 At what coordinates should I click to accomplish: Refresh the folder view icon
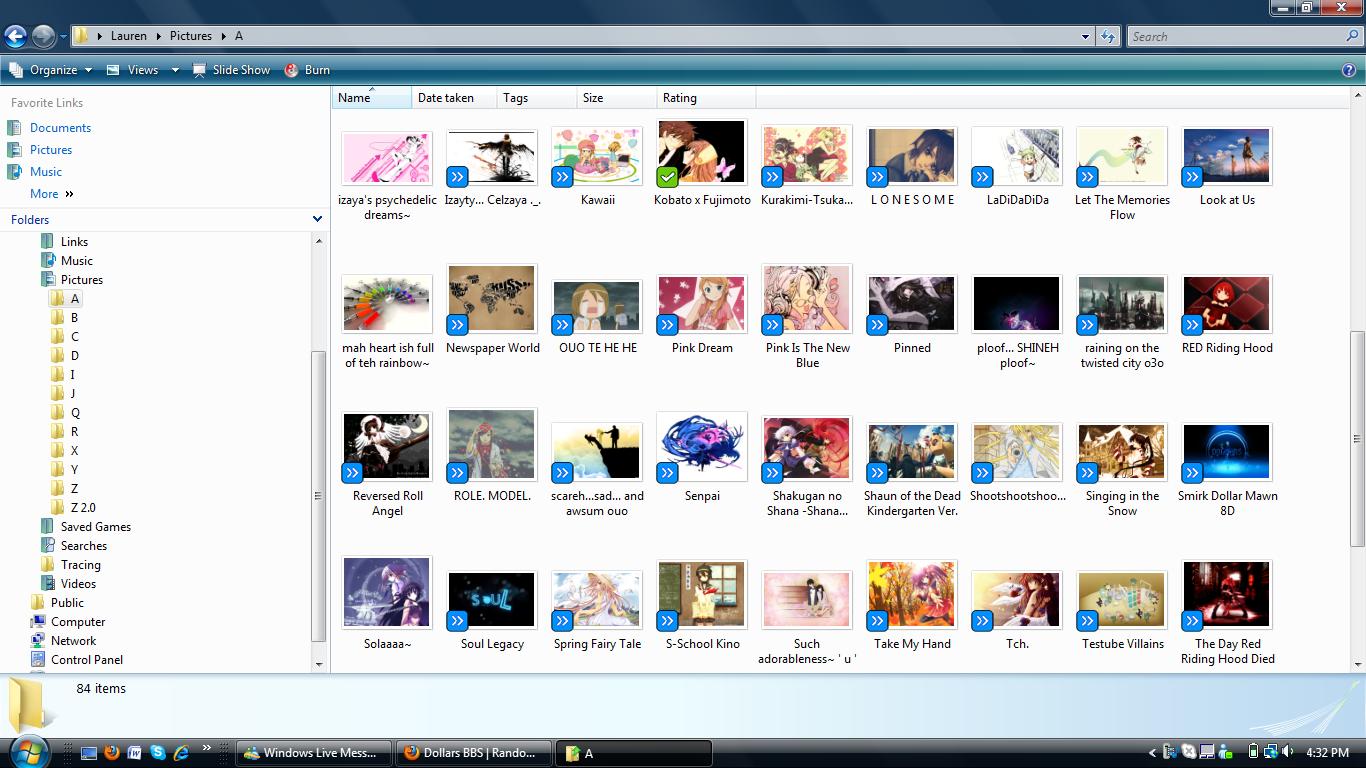coord(1108,36)
